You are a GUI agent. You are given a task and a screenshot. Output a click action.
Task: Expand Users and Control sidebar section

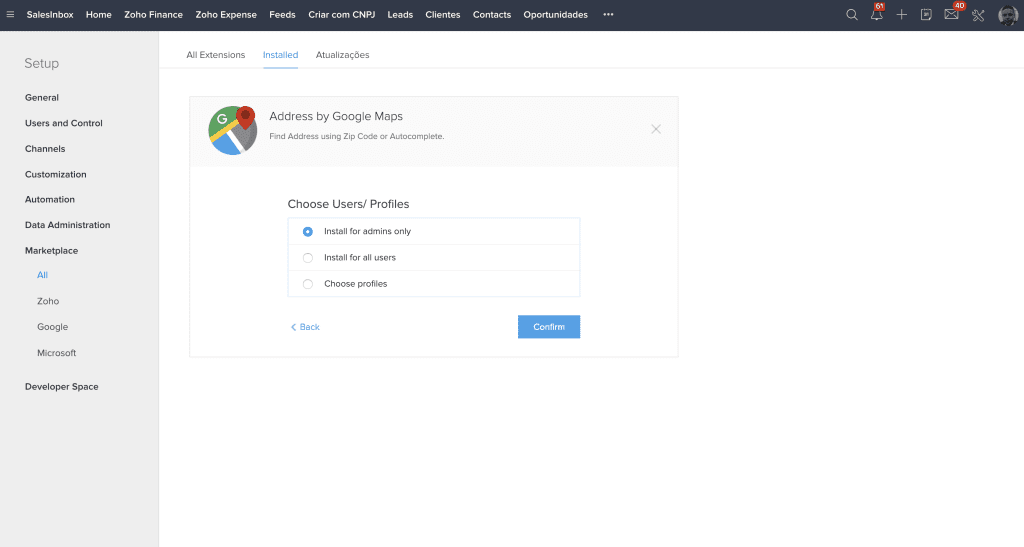[x=64, y=123]
